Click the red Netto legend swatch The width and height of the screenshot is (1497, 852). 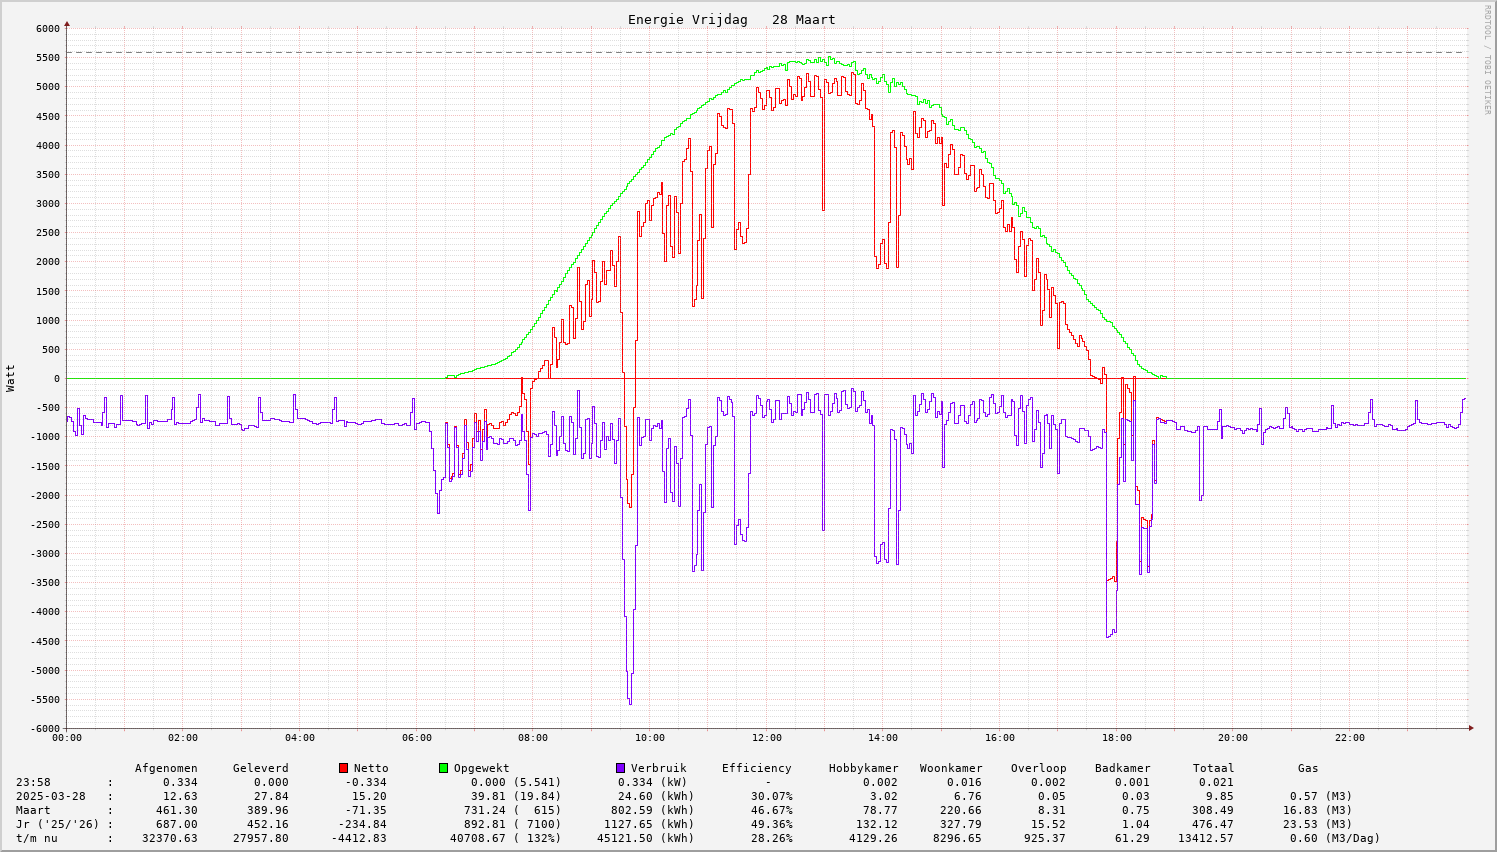(x=344, y=768)
